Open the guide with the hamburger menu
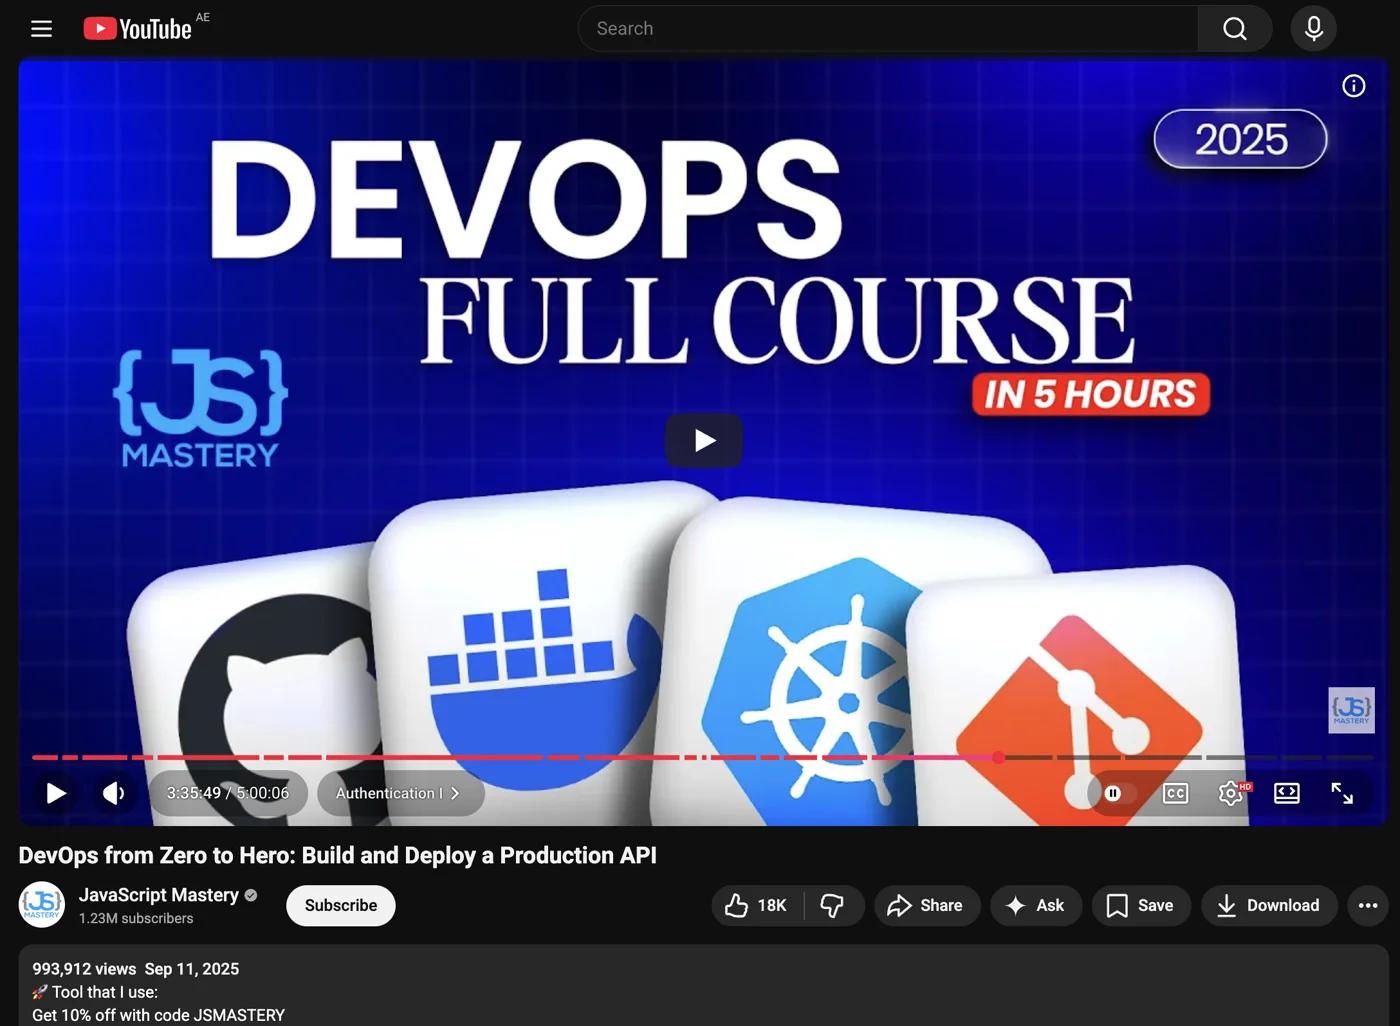The image size is (1400, 1026). (x=41, y=28)
